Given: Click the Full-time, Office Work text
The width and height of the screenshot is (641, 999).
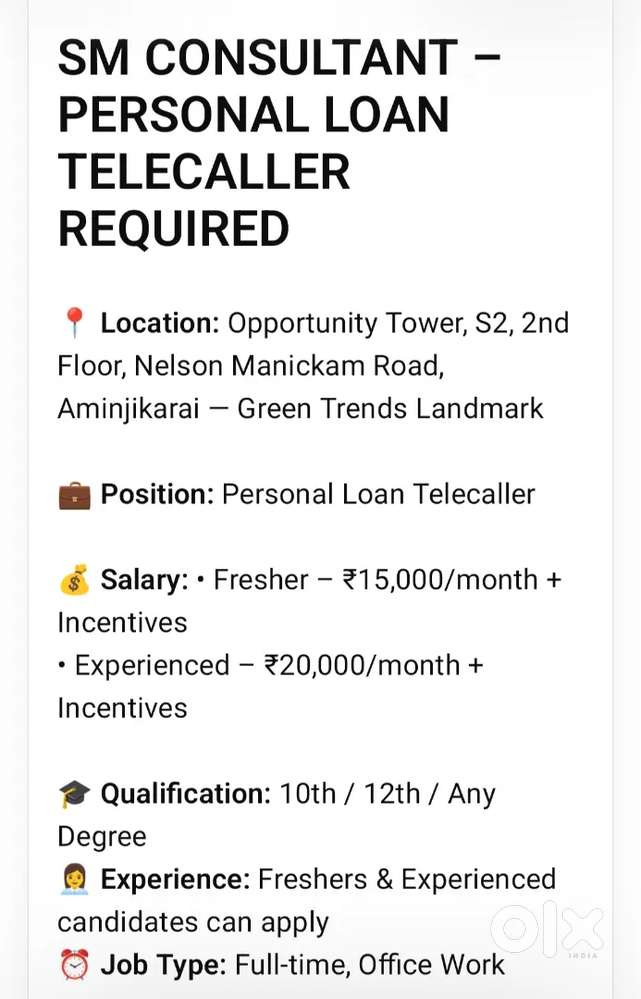Looking at the screenshot, I should (x=370, y=965).
